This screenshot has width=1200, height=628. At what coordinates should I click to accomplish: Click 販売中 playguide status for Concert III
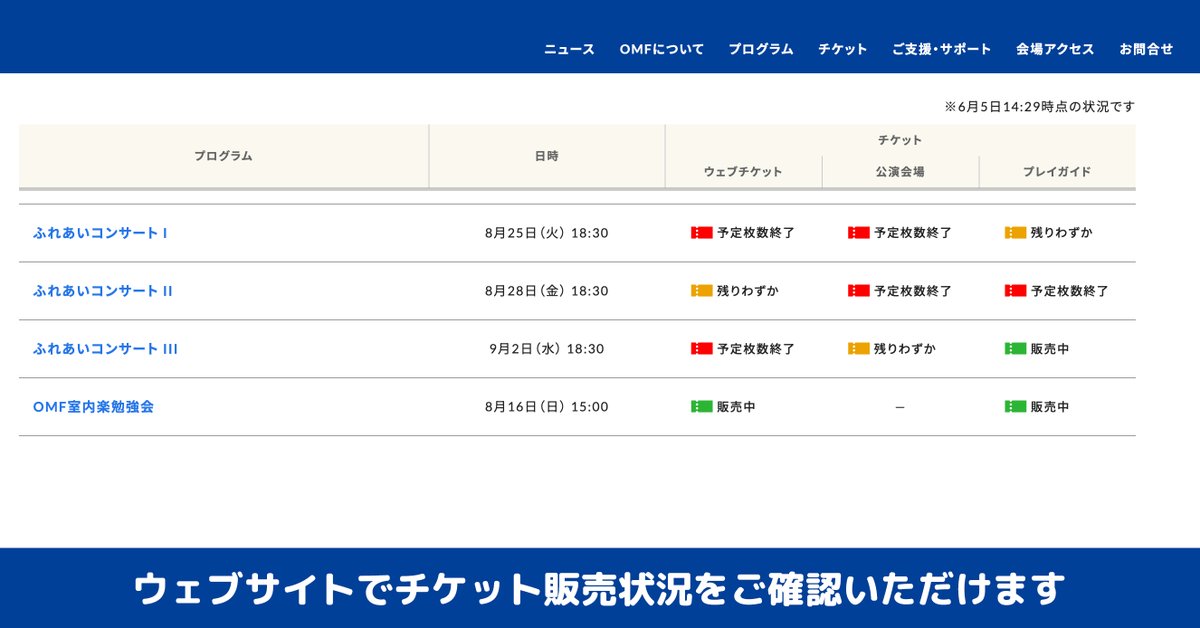point(1049,349)
